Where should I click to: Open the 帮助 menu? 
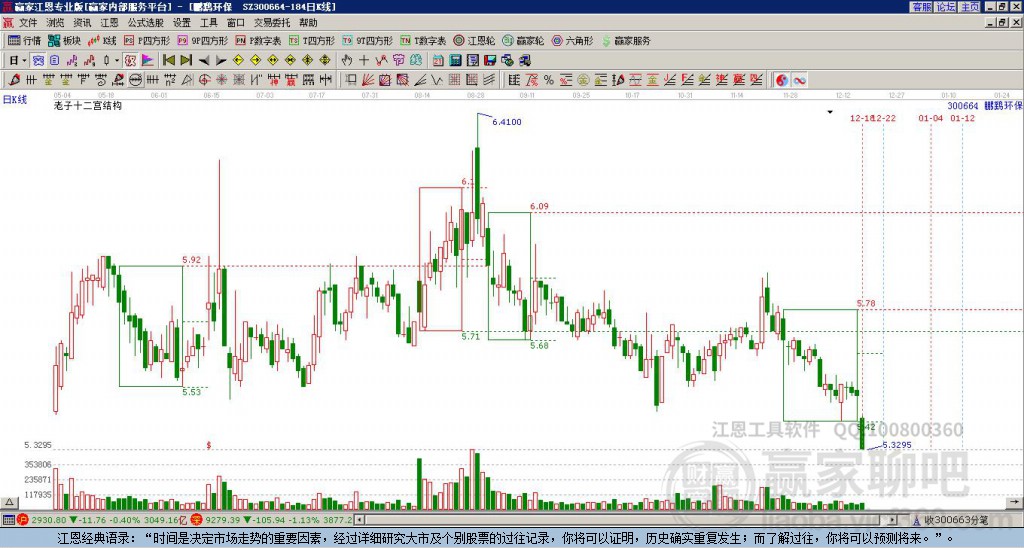[x=308, y=23]
